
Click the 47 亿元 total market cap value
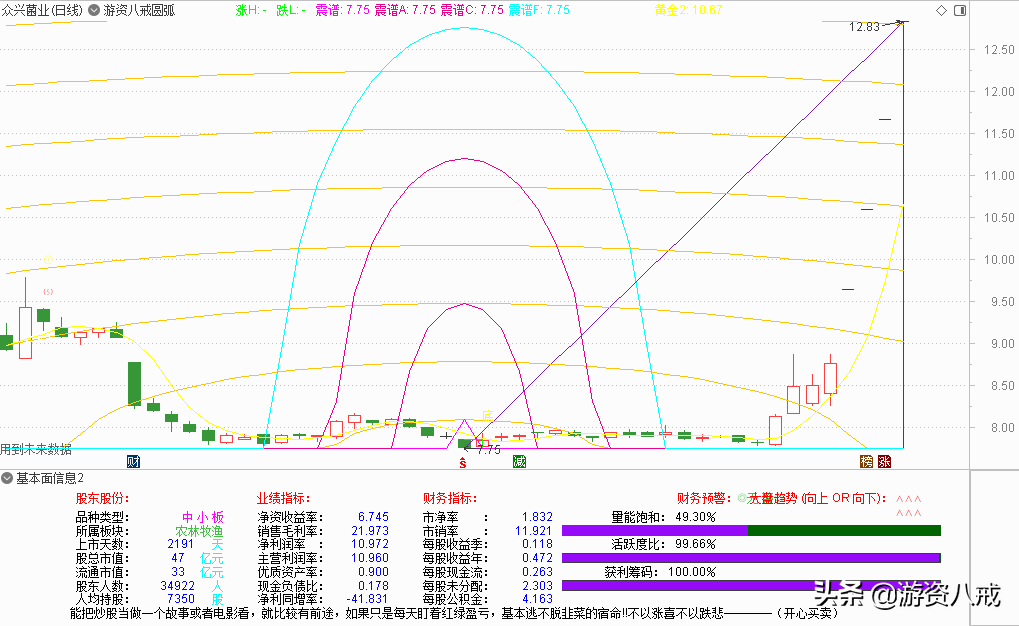198,558
